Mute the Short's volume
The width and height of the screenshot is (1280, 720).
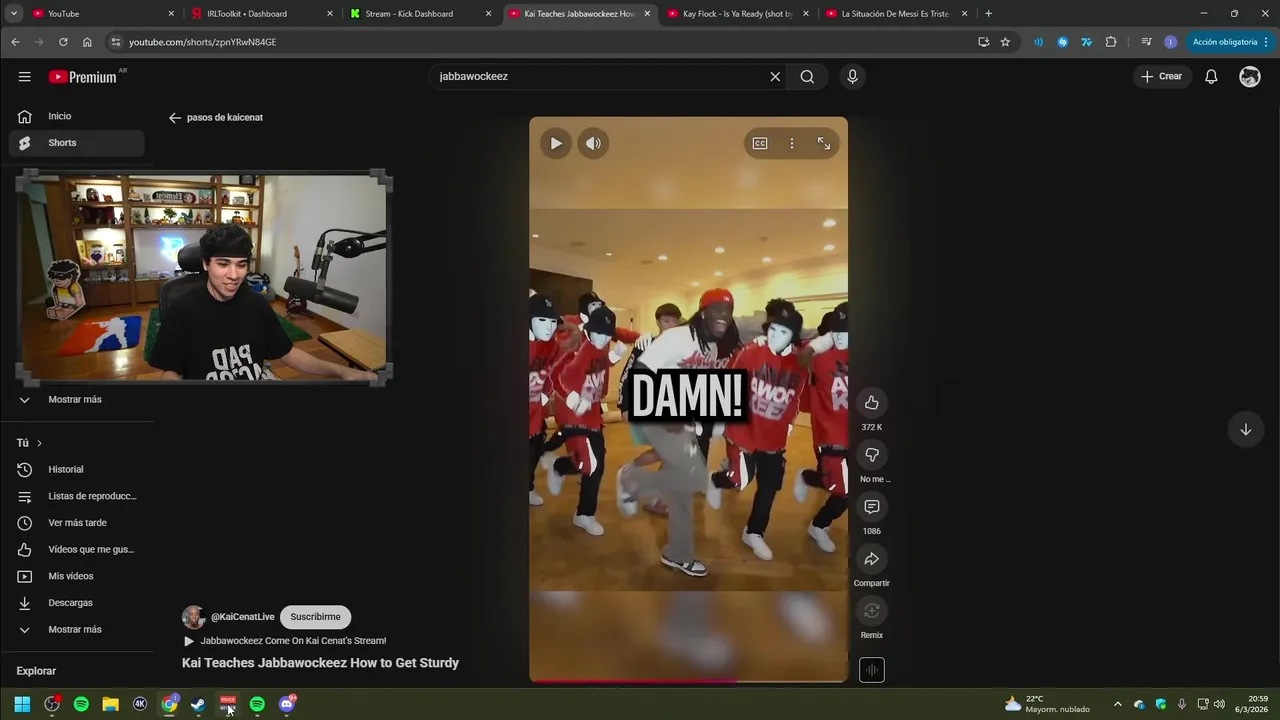(593, 143)
